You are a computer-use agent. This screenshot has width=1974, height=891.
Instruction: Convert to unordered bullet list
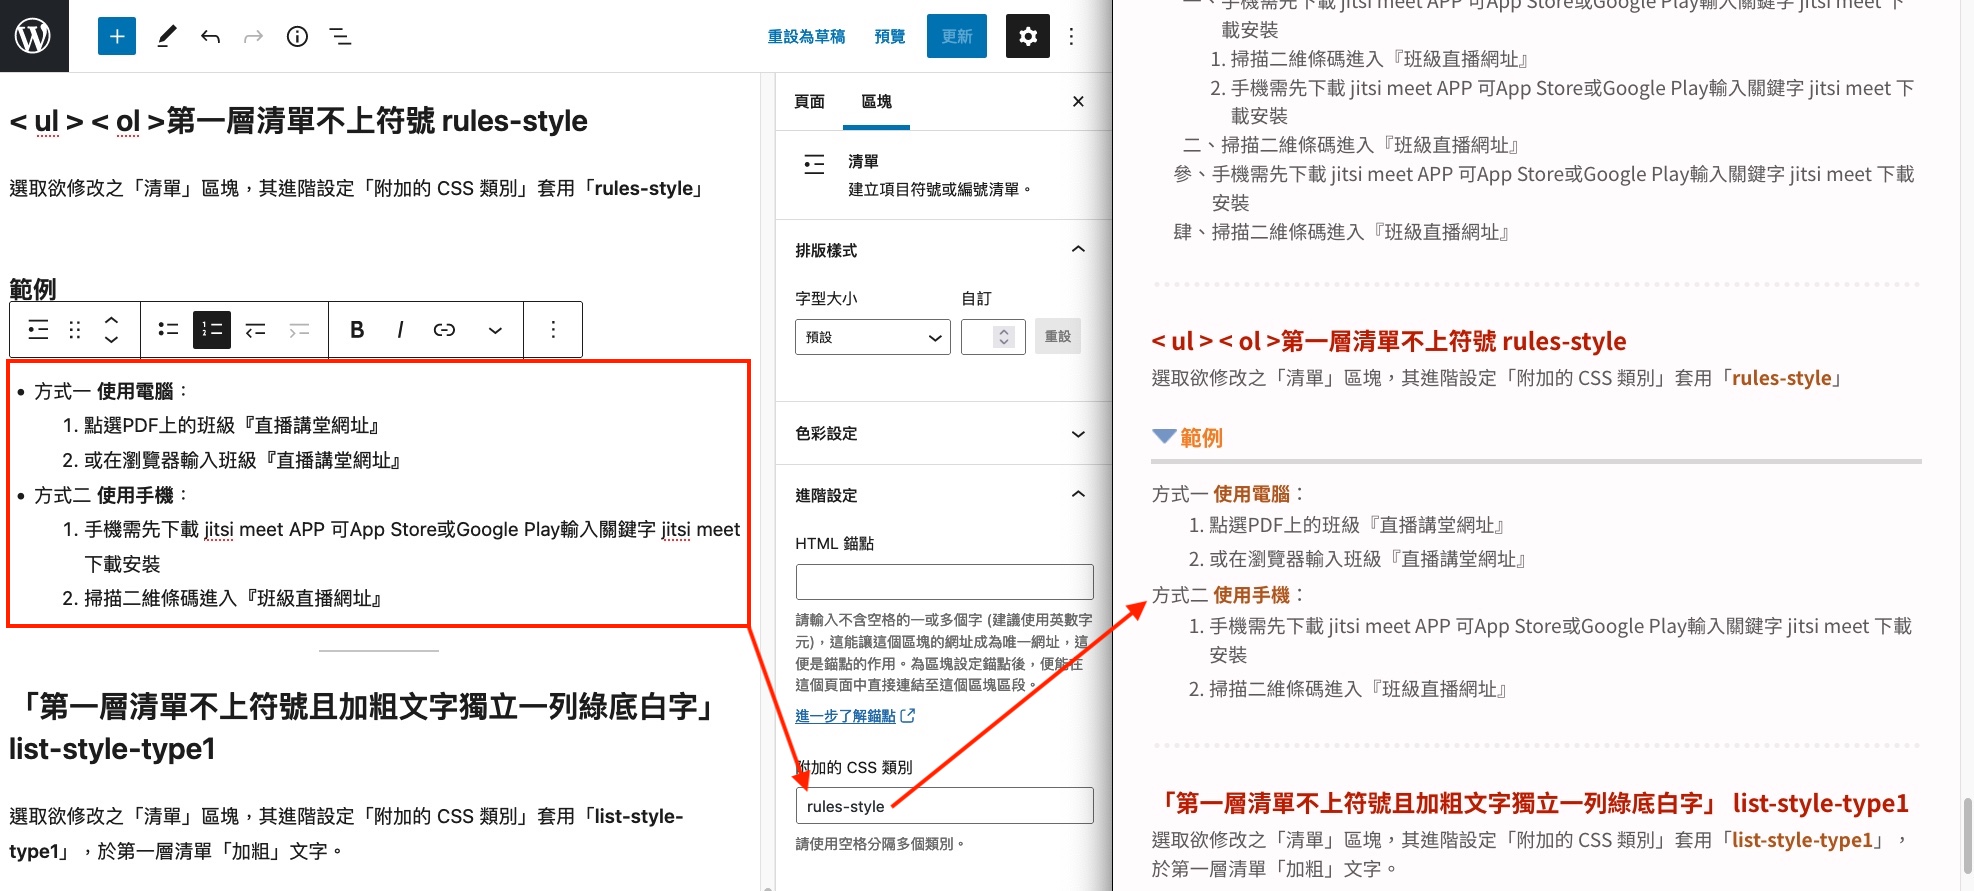168,329
